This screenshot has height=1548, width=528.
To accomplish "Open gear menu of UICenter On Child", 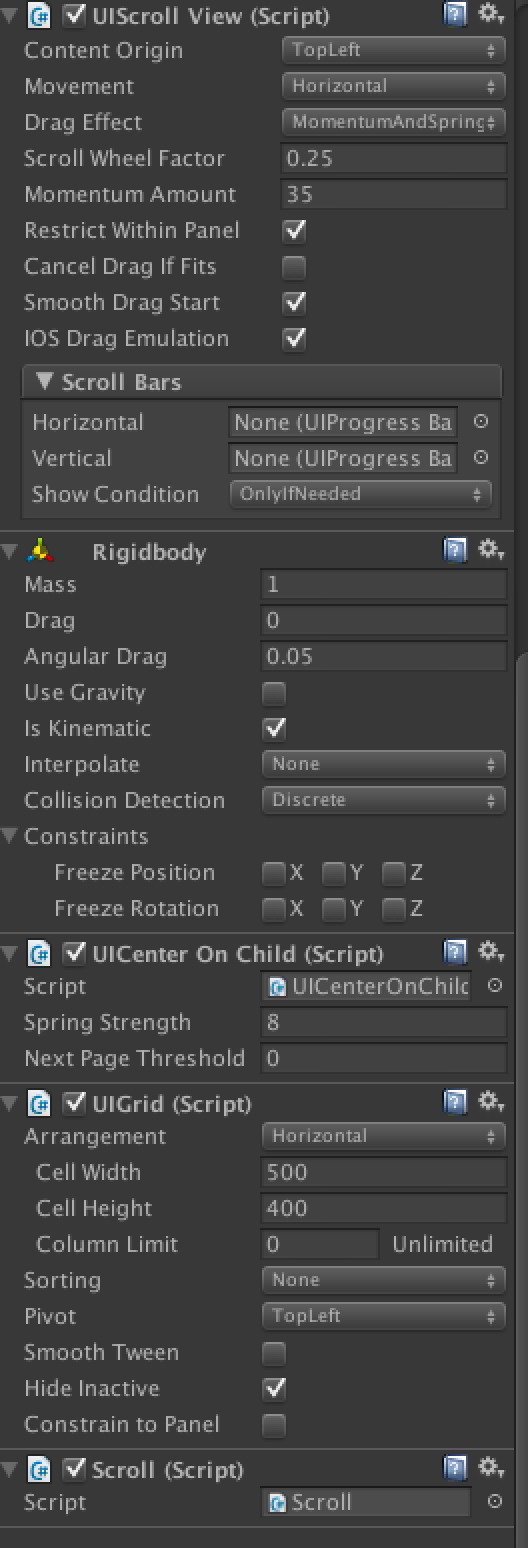I will pos(491,951).
